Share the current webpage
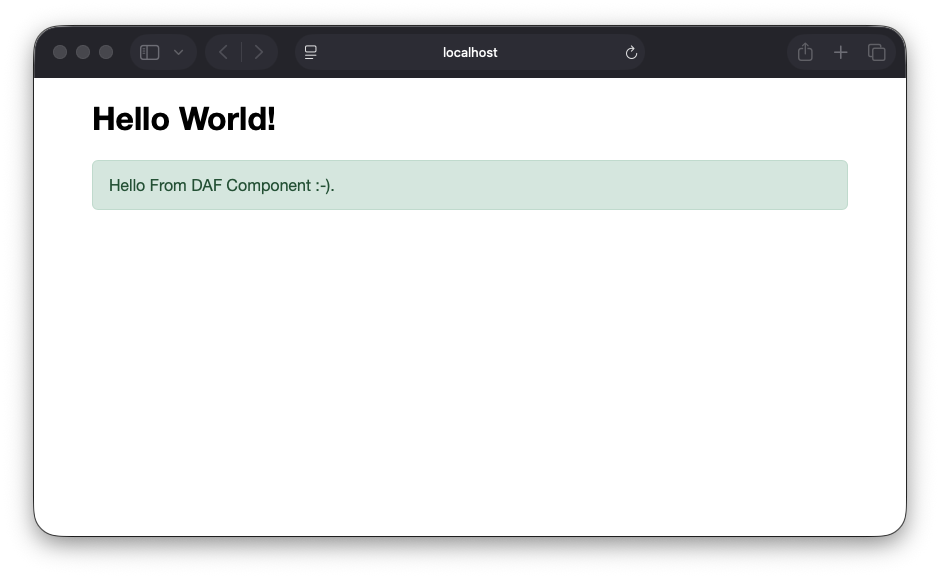The width and height of the screenshot is (940, 578). [805, 52]
